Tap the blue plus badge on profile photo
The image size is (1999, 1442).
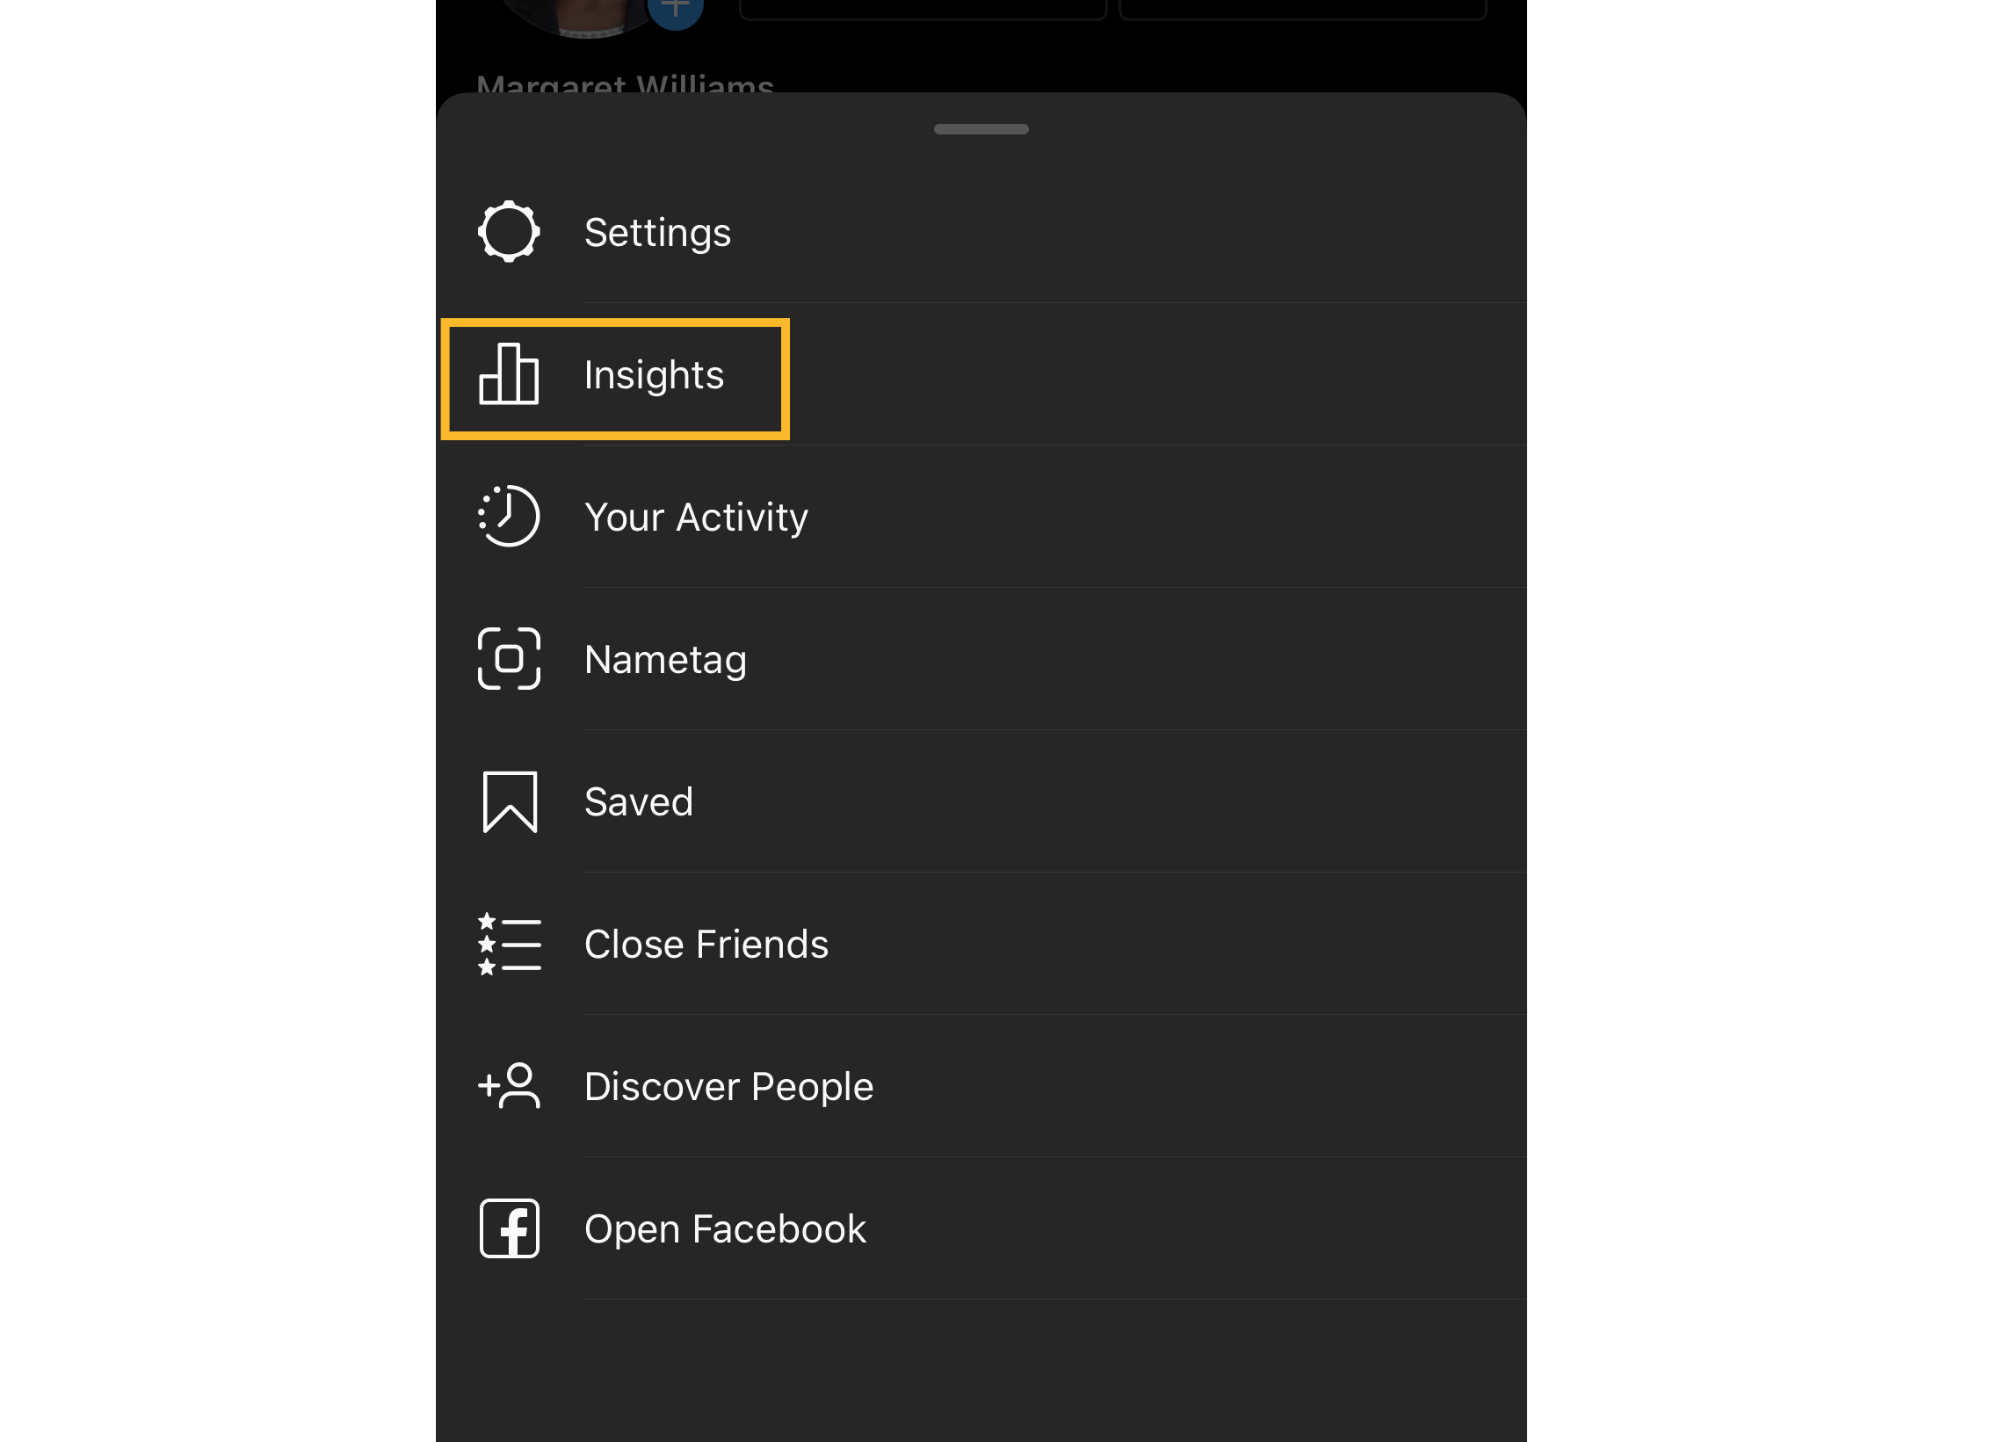(x=676, y=12)
